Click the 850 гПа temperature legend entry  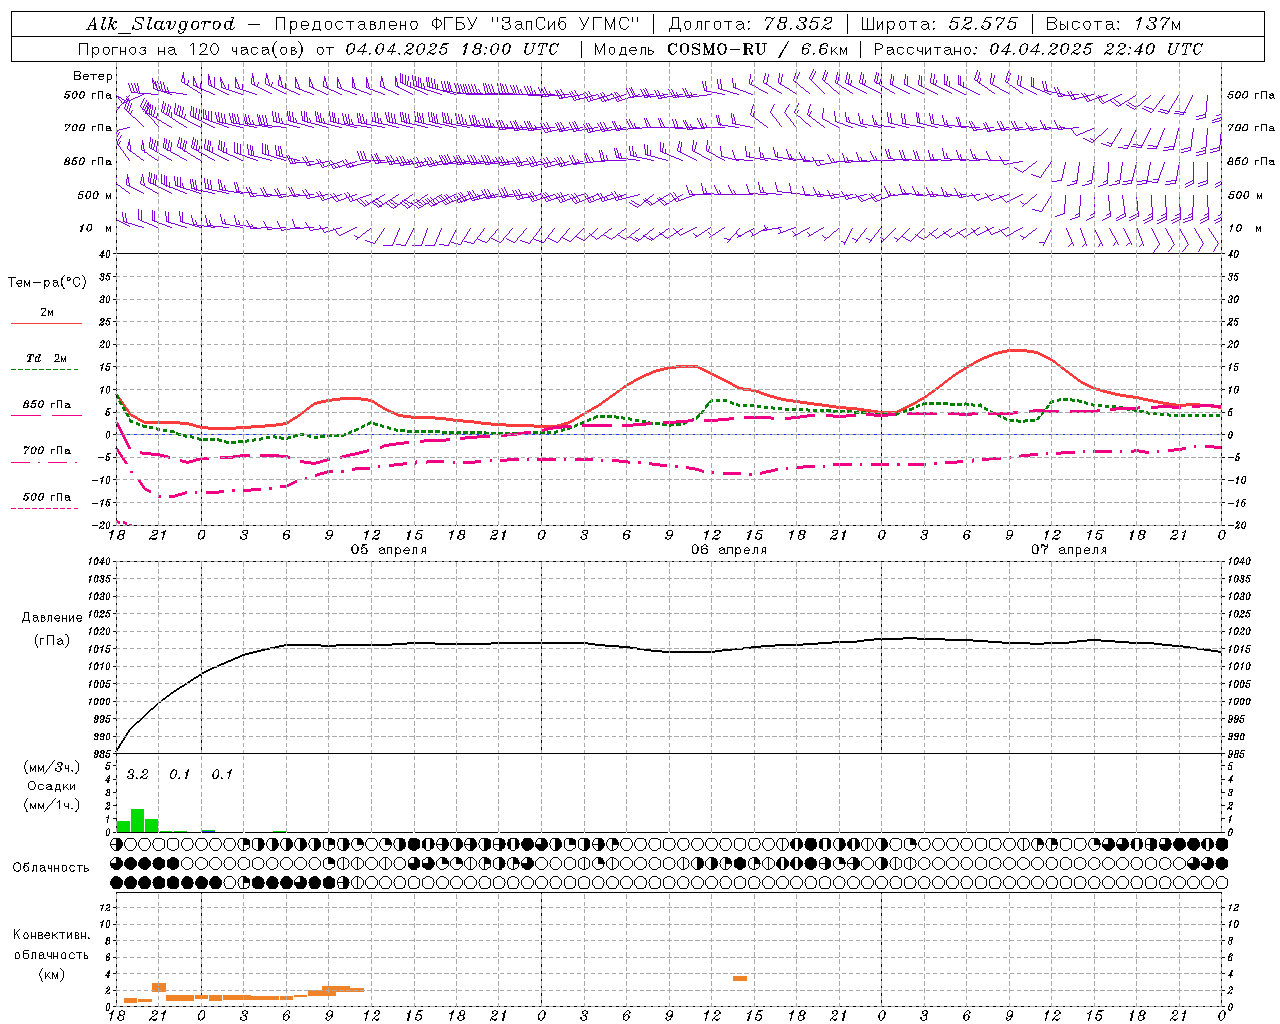coord(46,405)
